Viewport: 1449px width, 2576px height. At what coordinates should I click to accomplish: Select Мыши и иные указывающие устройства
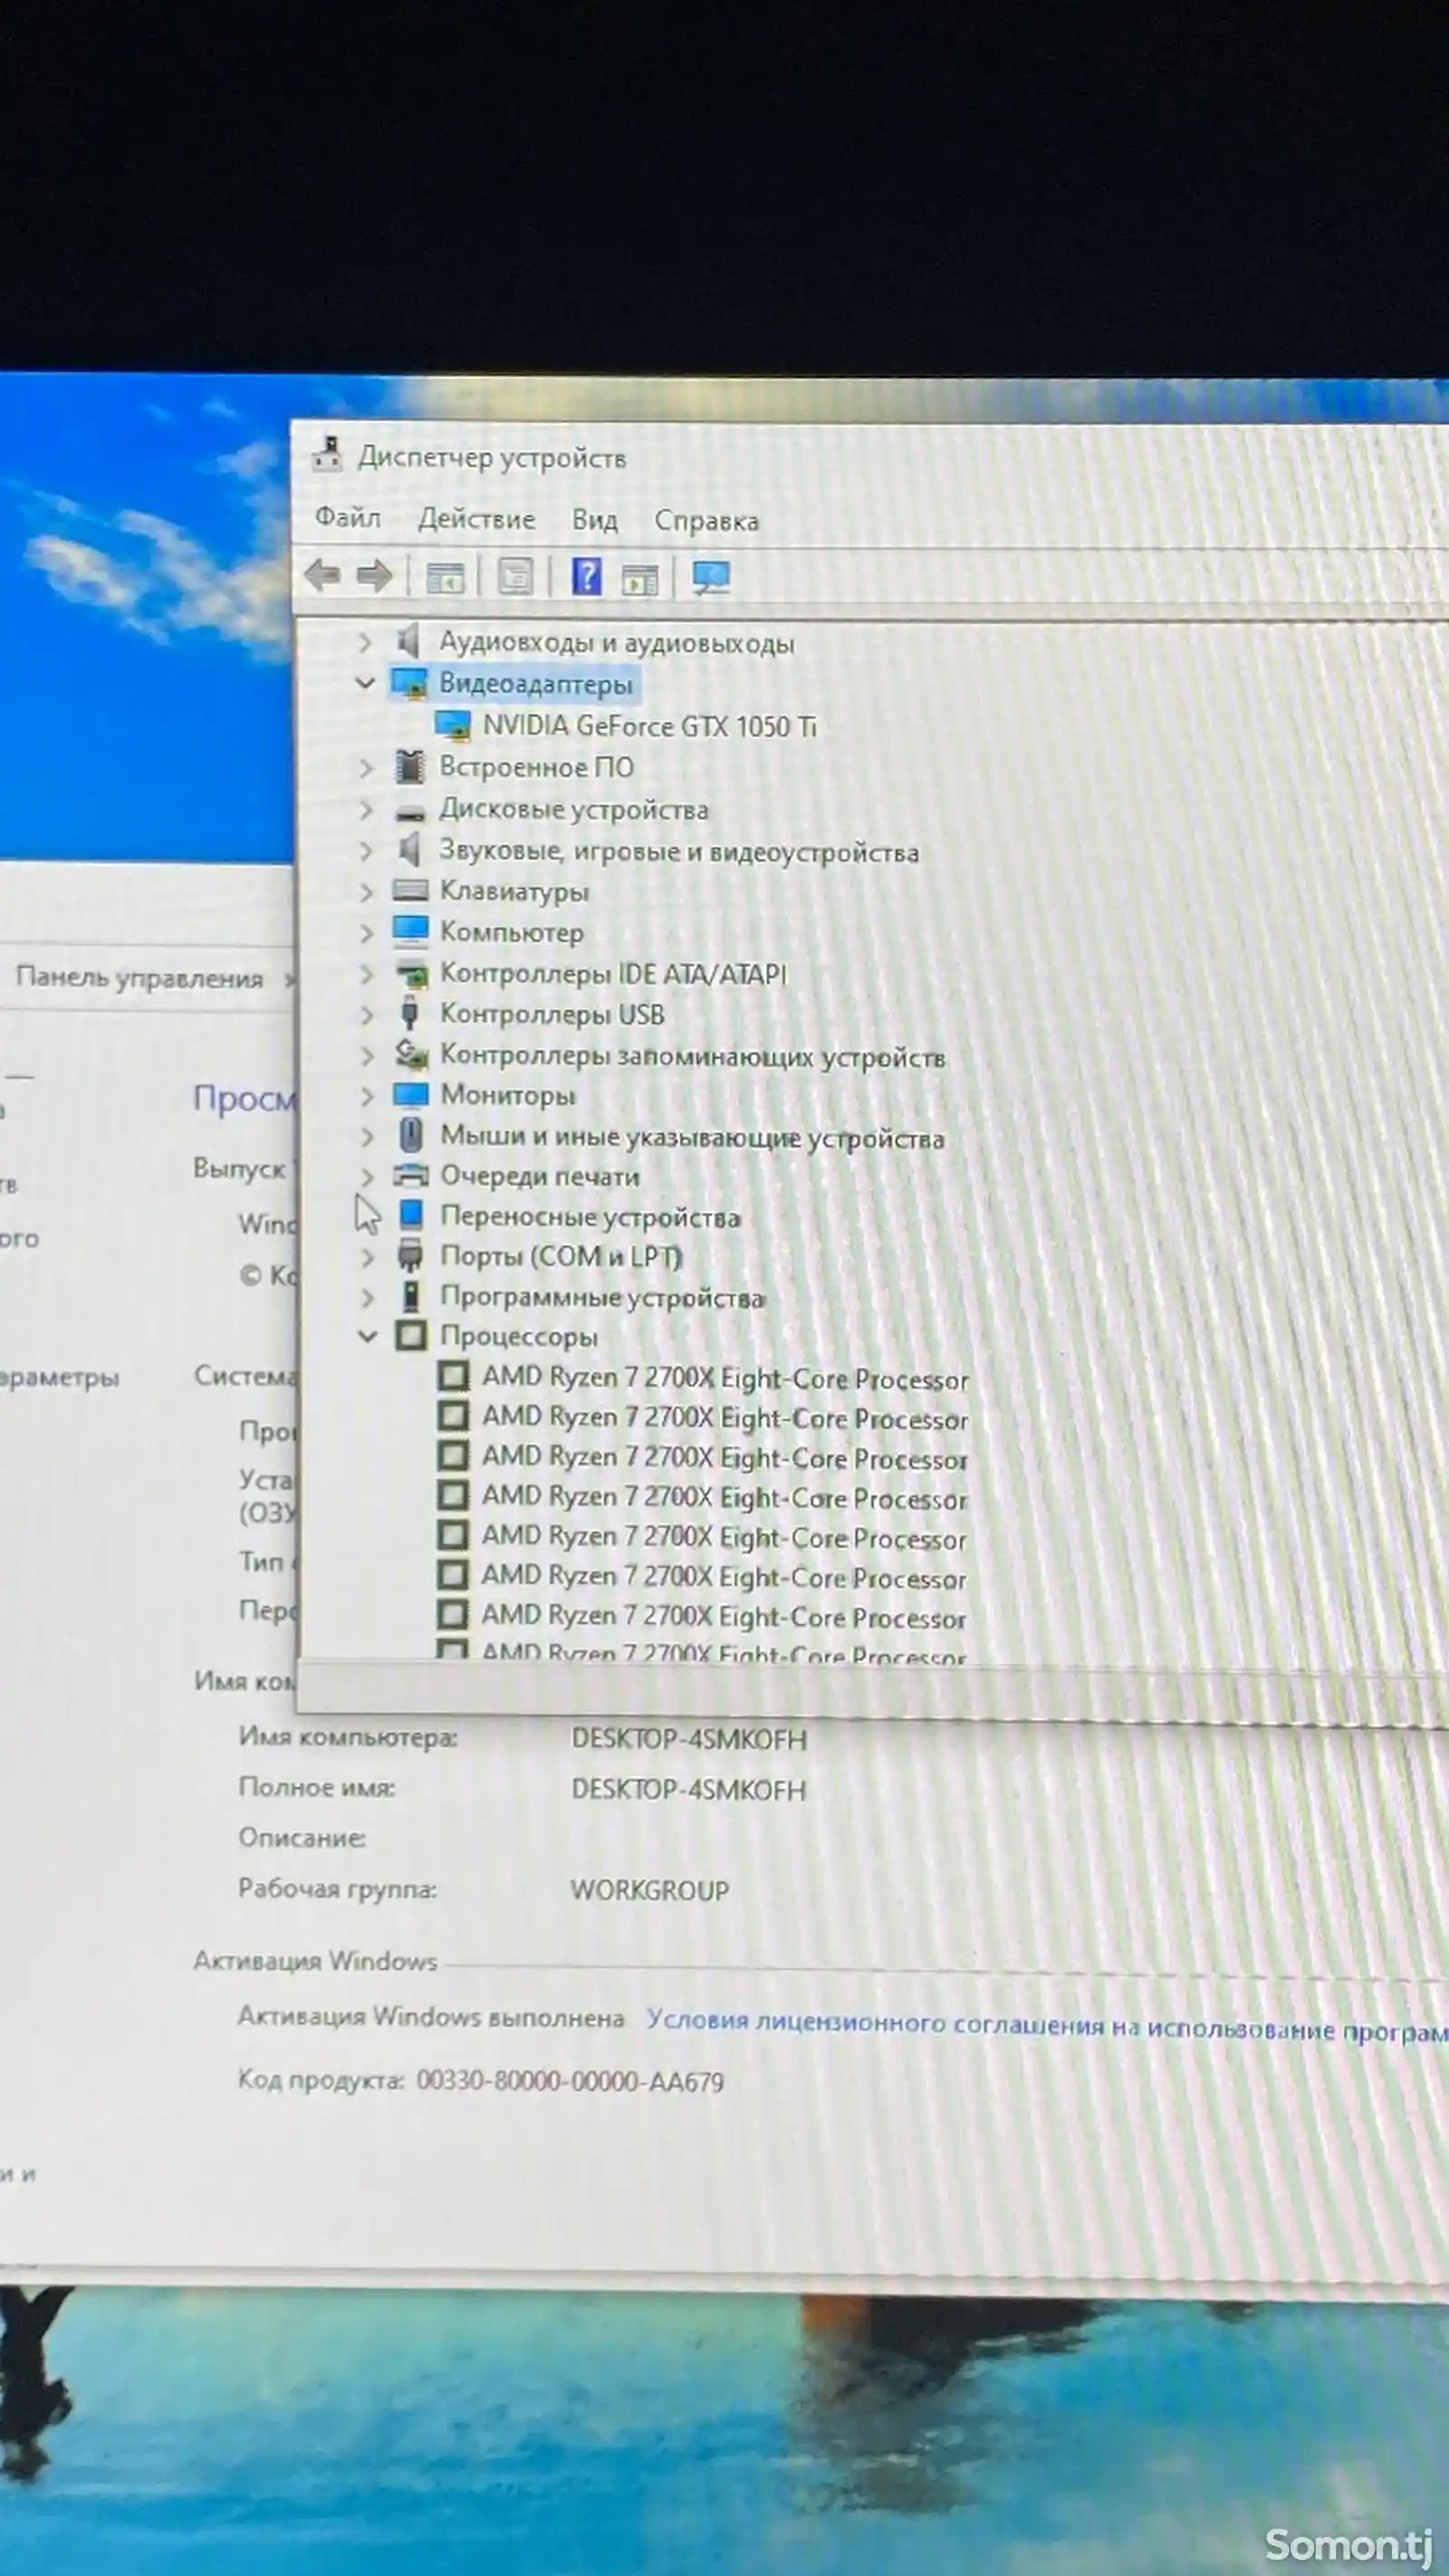click(692, 1137)
